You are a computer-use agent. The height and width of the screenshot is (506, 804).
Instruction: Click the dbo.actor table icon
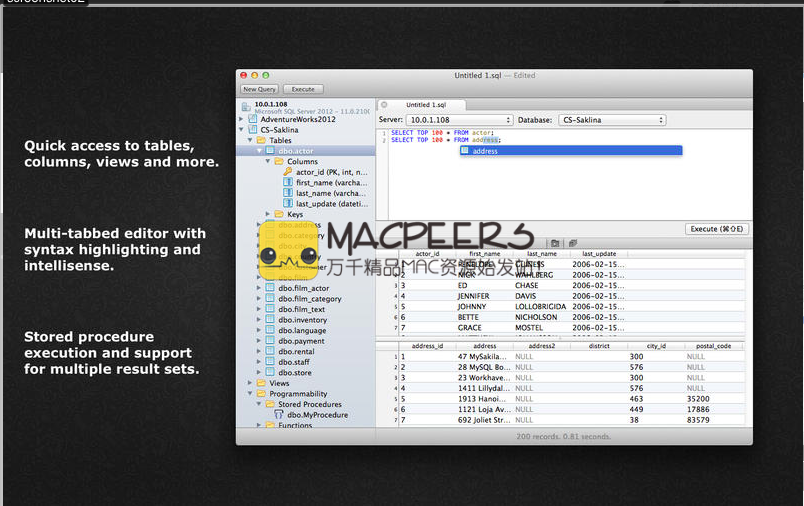pos(270,151)
